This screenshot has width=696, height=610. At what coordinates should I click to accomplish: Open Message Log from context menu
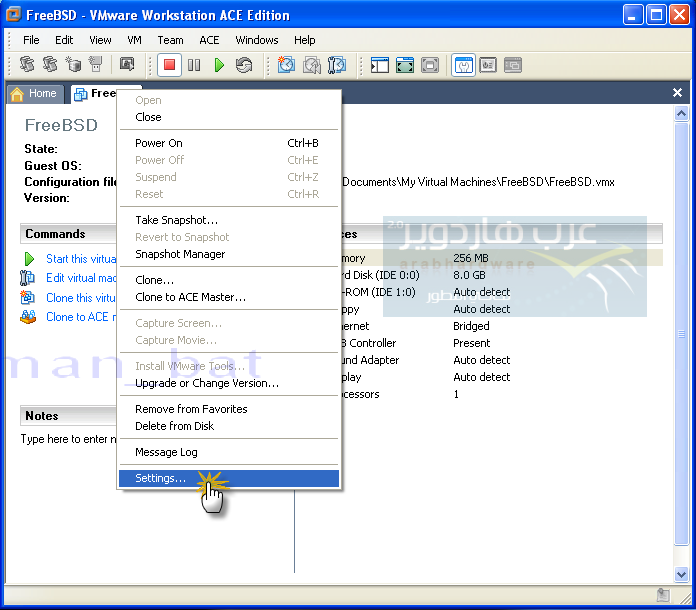pos(229,452)
